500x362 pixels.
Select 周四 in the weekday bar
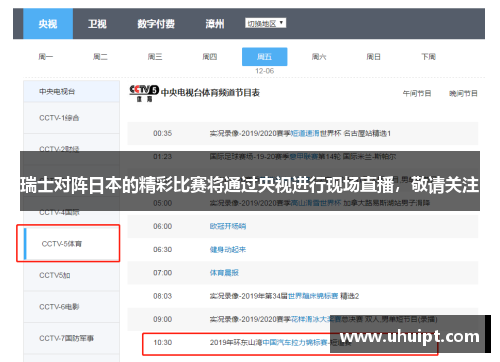tap(210, 57)
